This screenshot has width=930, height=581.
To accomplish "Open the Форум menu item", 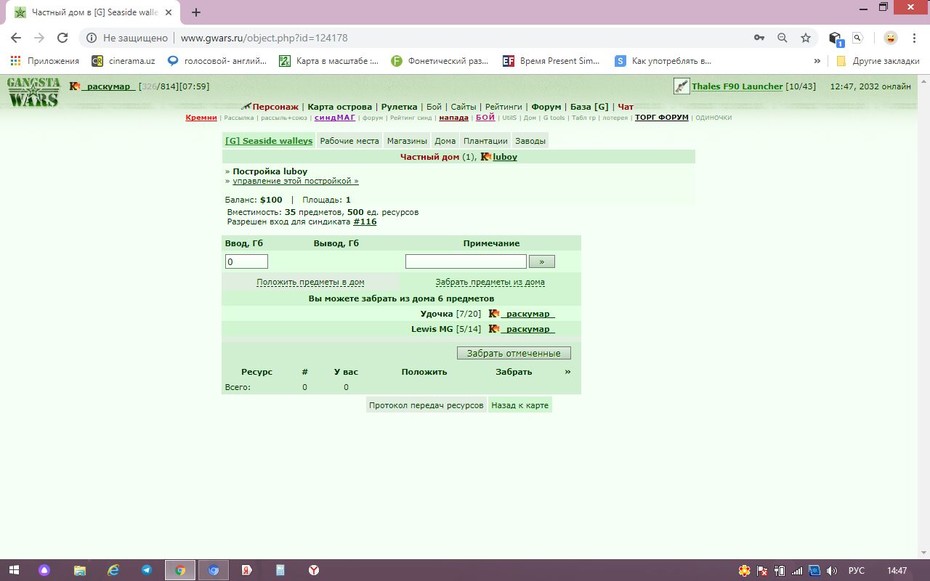I will click(546, 107).
